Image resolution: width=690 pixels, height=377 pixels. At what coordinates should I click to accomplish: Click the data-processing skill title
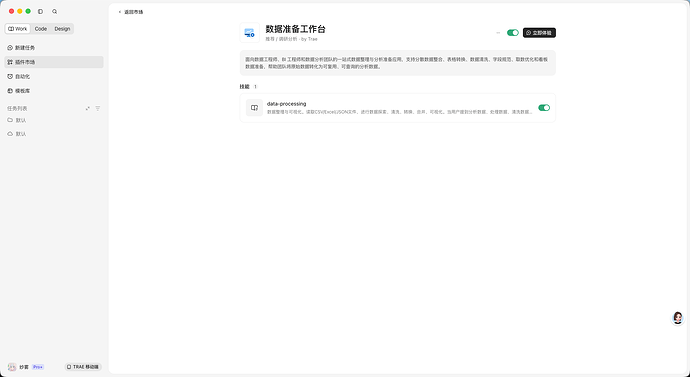pyautogui.click(x=286, y=104)
